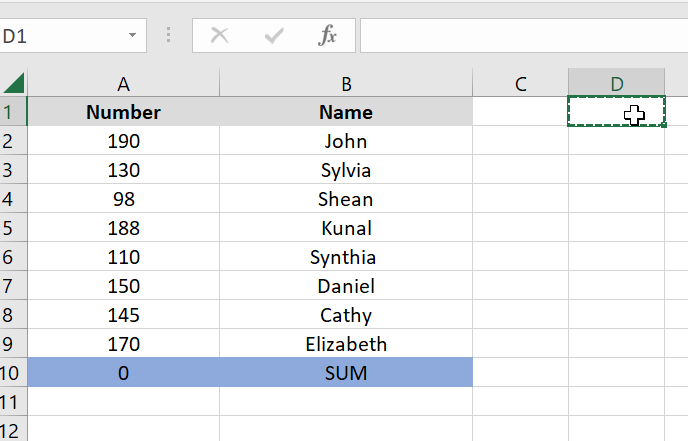The height and width of the screenshot is (441, 688).
Task: Click the Enter checkmark icon in formula bar
Action: pyautogui.click(x=273, y=36)
